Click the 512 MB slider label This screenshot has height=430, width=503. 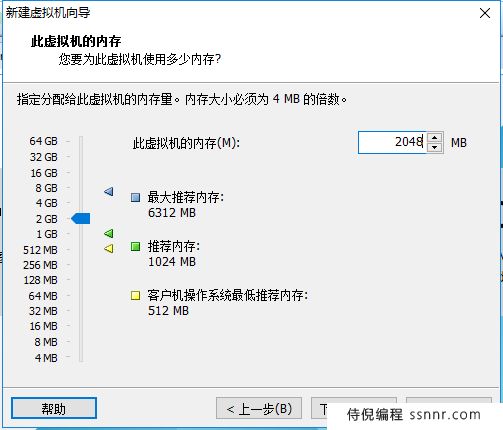click(x=40, y=250)
